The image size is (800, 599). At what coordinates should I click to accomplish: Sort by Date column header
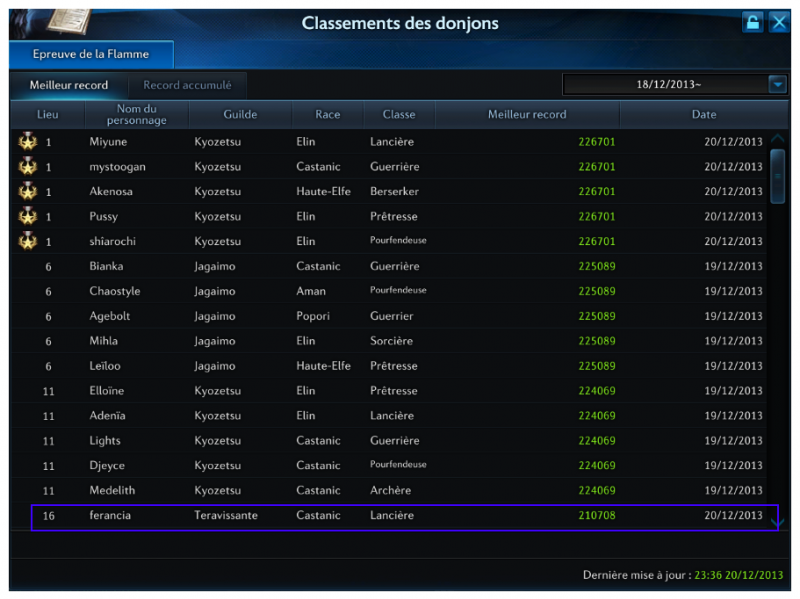[x=703, y=115]
